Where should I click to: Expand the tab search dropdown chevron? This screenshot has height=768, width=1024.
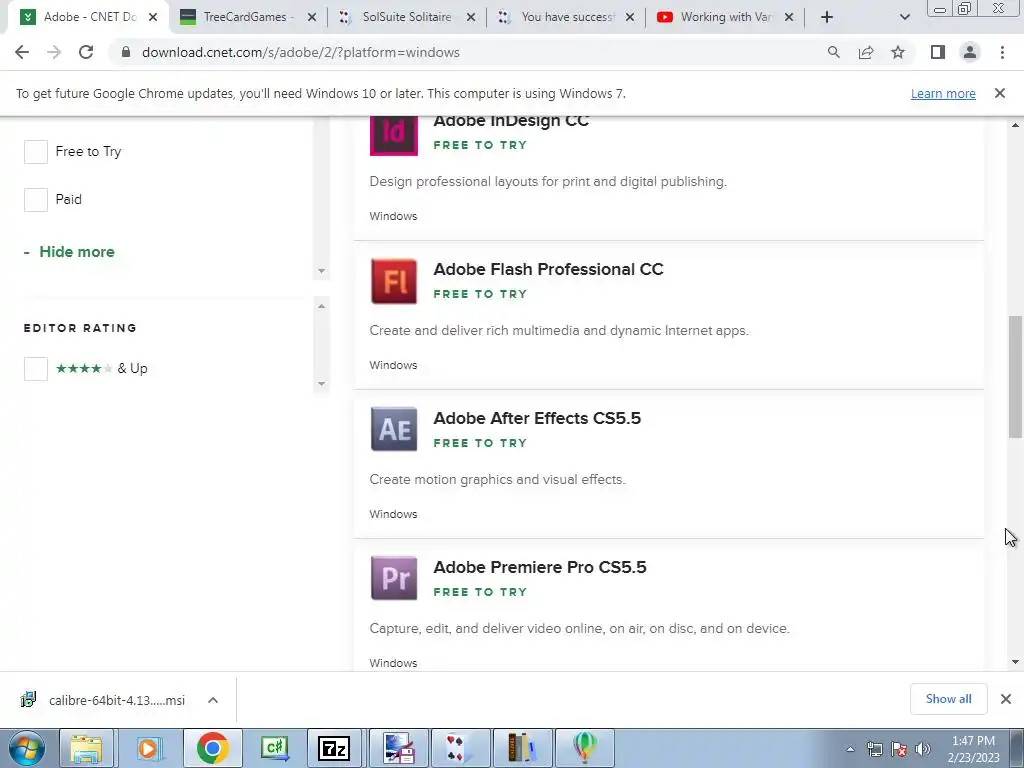point(904,17)
